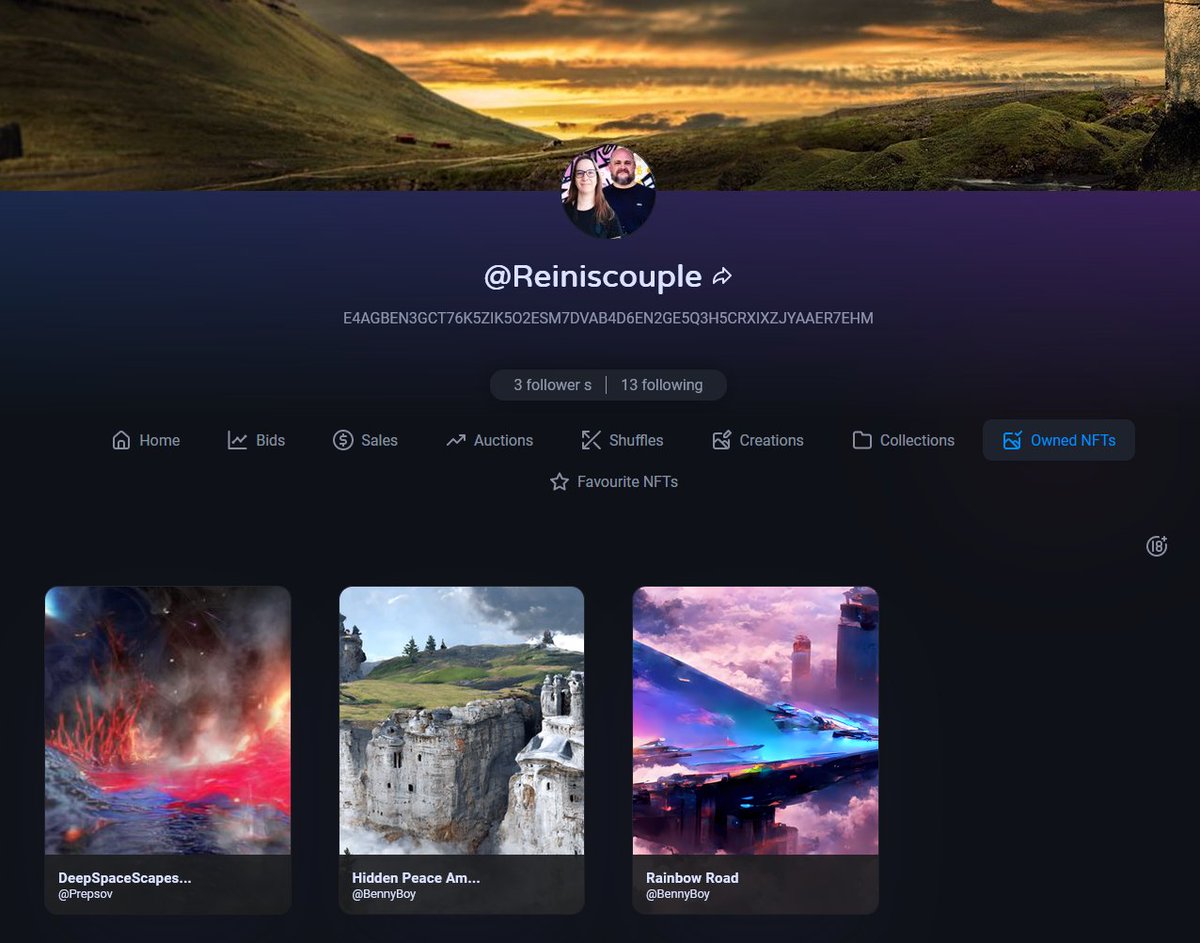Viewport: 1200px width, 943px height.
Task: Open the profile avatar photo
Action: (609, 192)
